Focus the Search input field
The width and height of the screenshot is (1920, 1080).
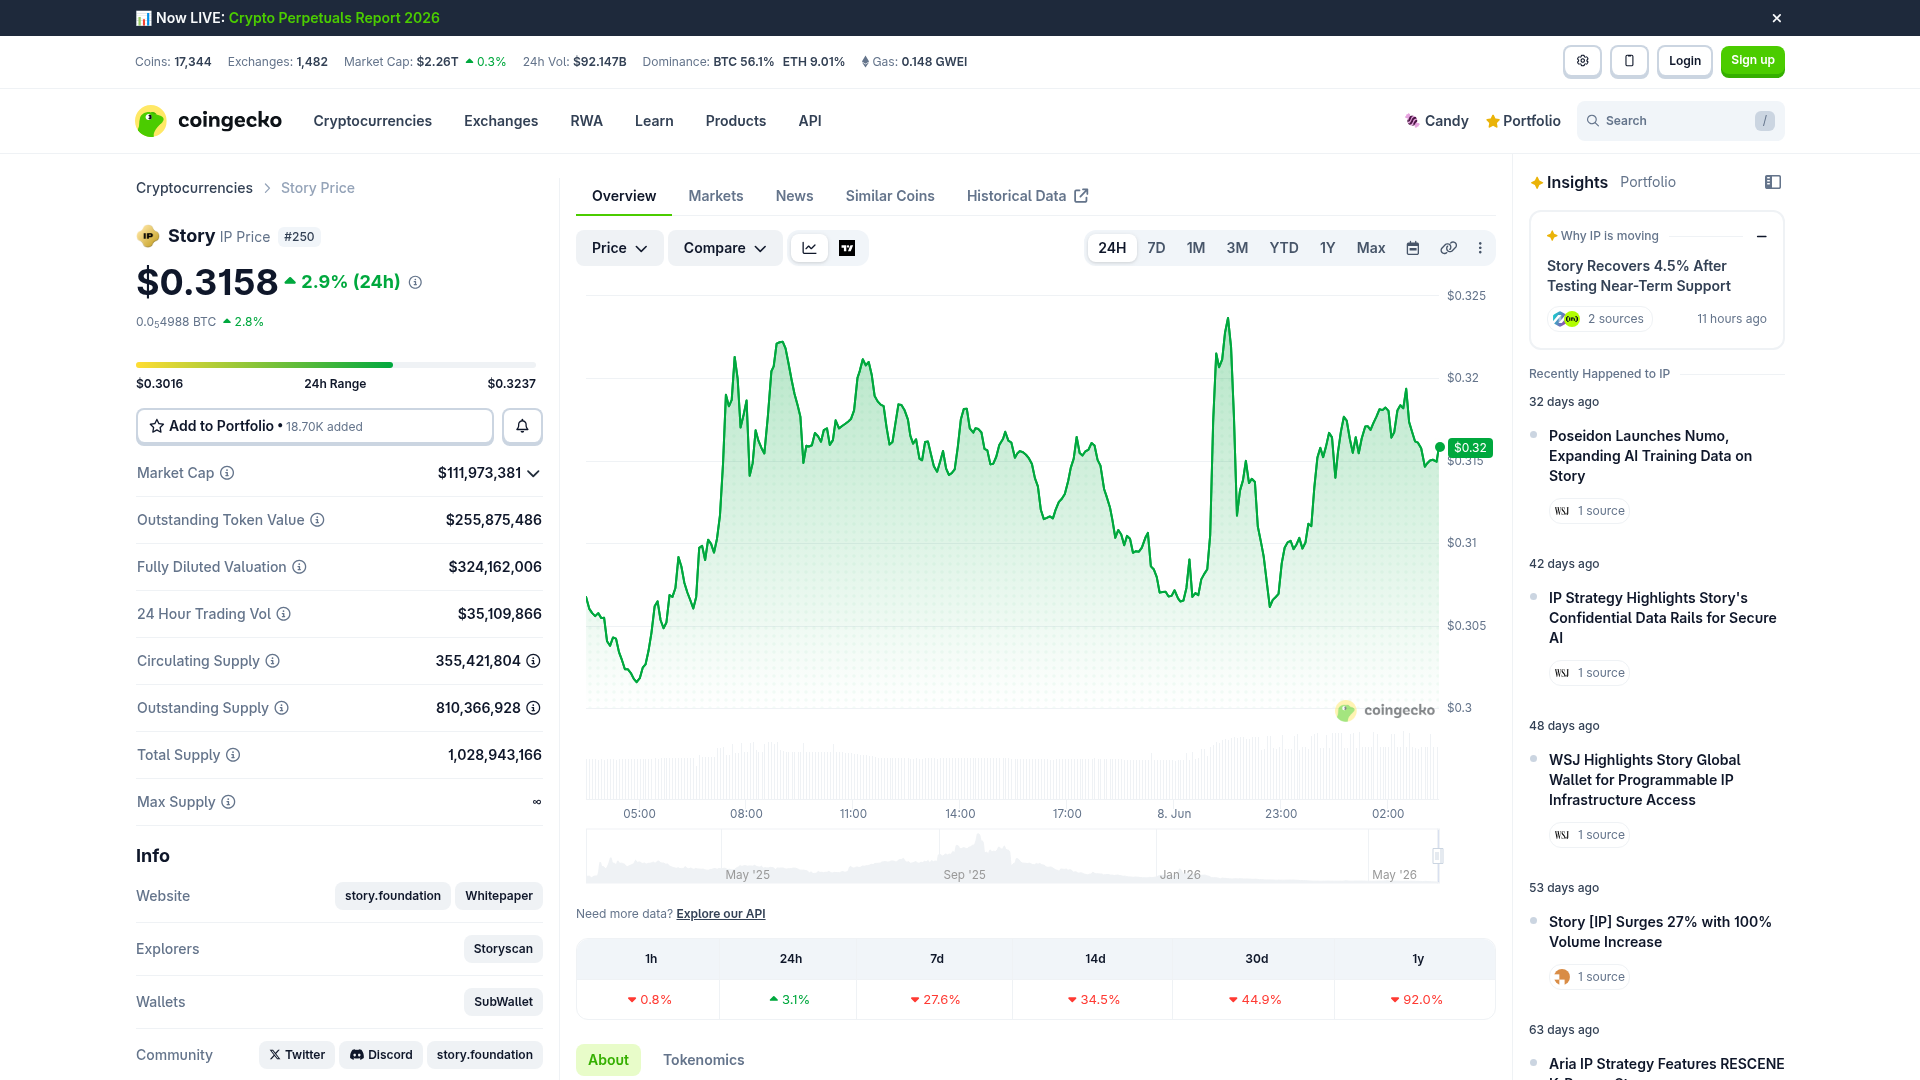click(1681, 121)
